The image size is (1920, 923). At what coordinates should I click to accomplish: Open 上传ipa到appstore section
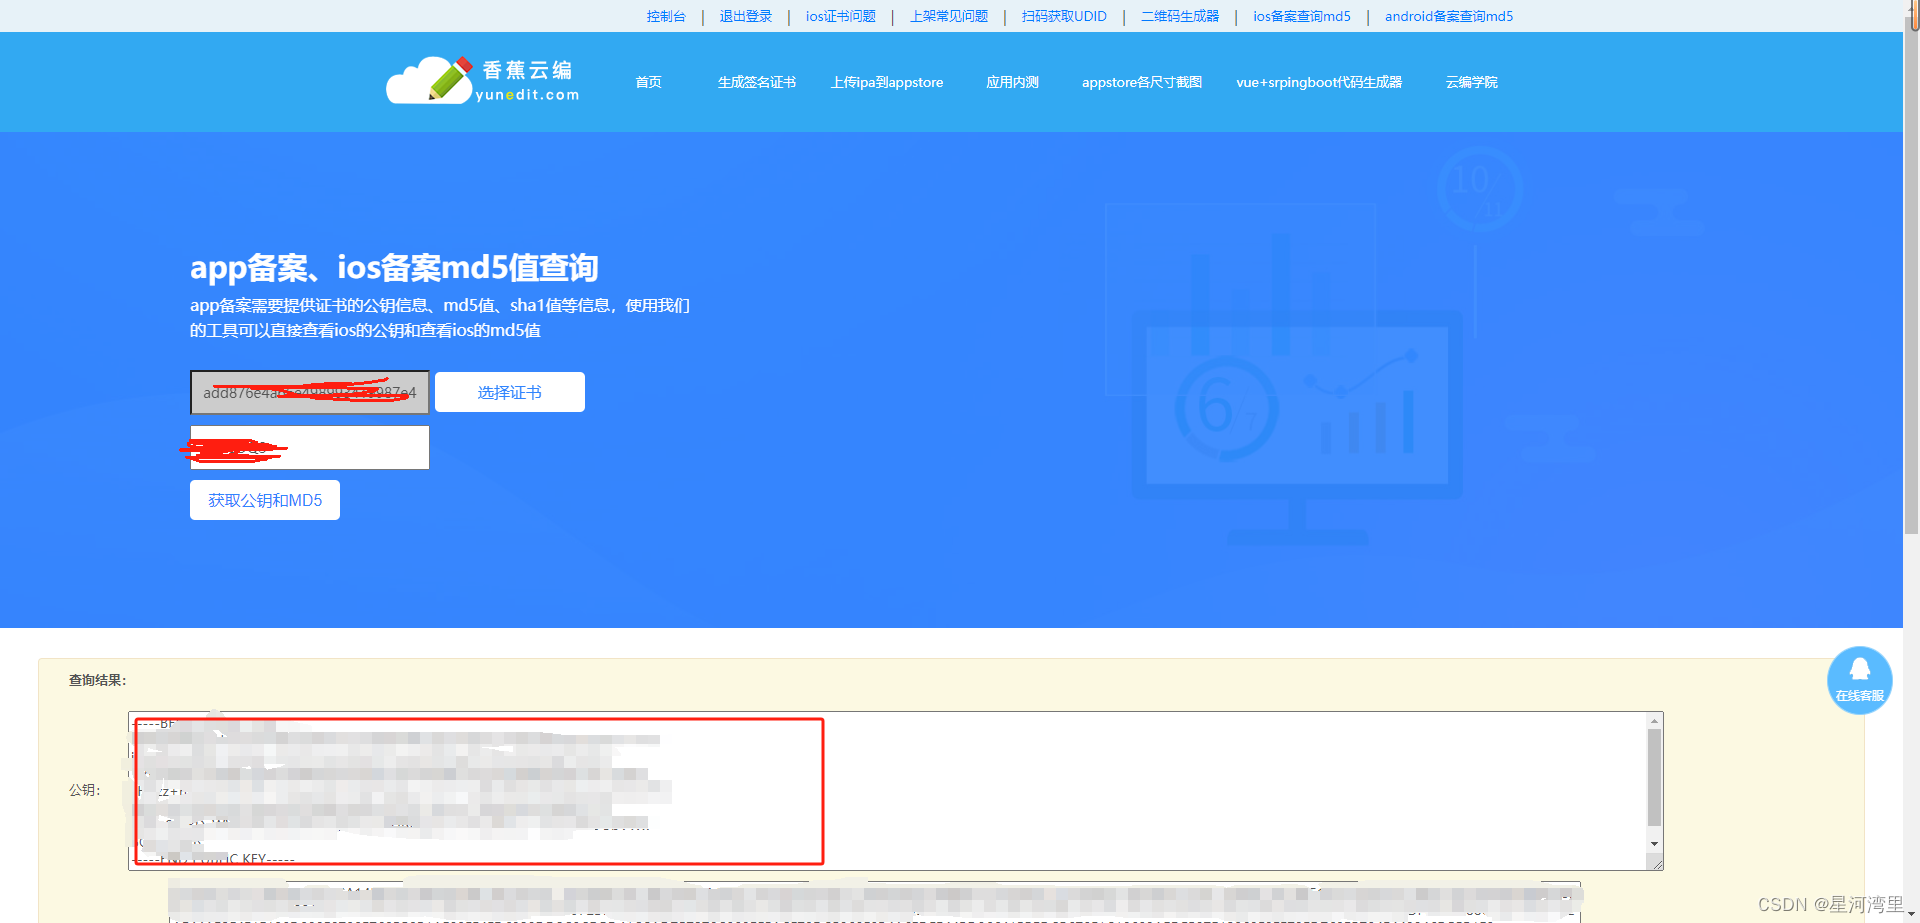coord(887,82)
